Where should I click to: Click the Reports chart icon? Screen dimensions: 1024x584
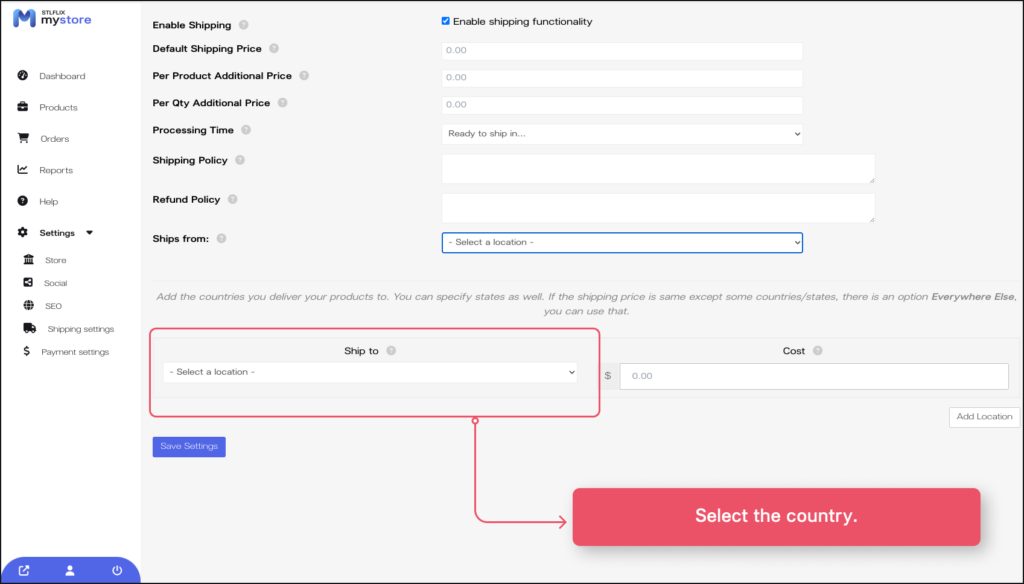coord(22,170)
